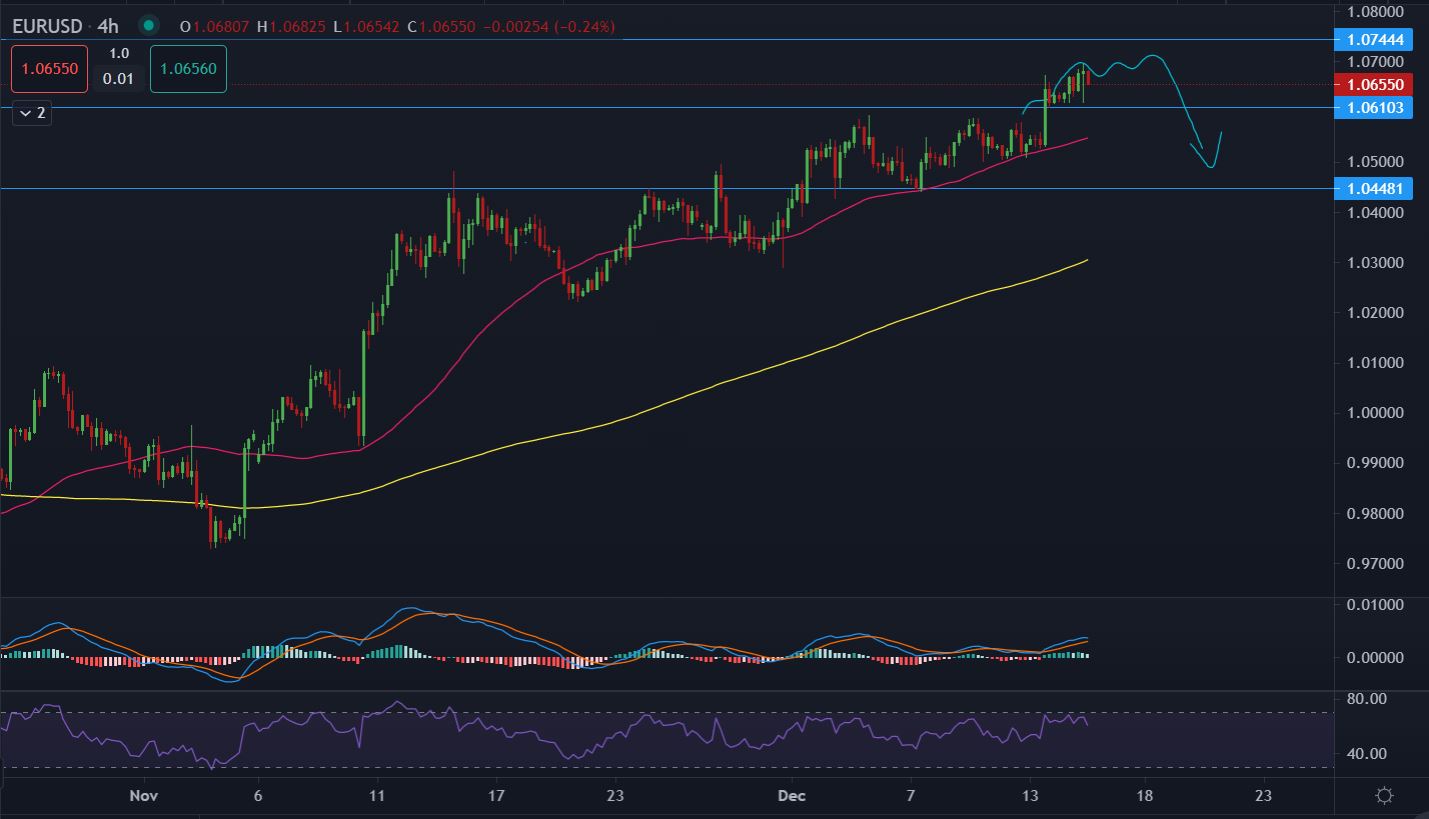Select the 1.07444 horizontal line price label
The width and height of the screenshot is (1429, 819).
(x=1374, y=40)
